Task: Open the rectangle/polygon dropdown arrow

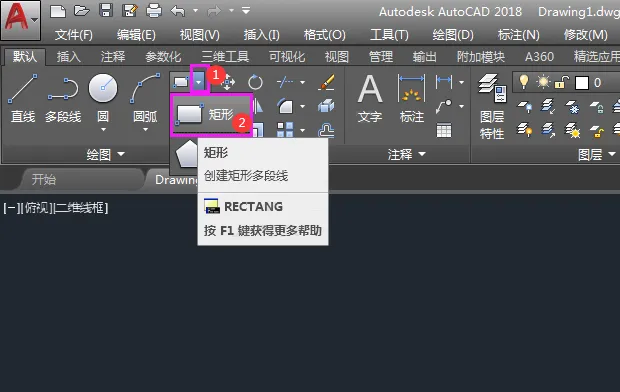Action: [x=199, y=82]
